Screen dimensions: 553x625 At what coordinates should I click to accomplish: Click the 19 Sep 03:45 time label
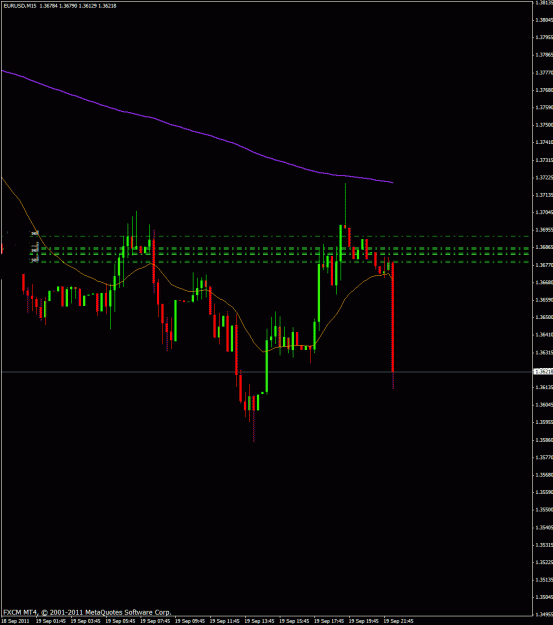click(85, 621)
